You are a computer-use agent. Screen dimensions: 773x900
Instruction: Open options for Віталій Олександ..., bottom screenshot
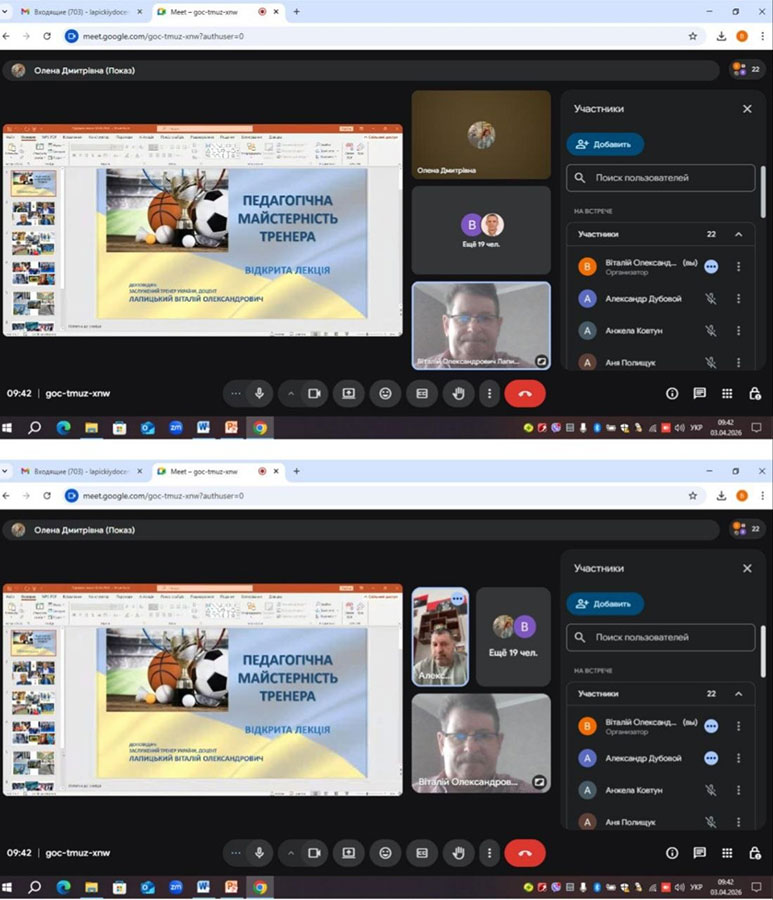(x=739, y=726)
